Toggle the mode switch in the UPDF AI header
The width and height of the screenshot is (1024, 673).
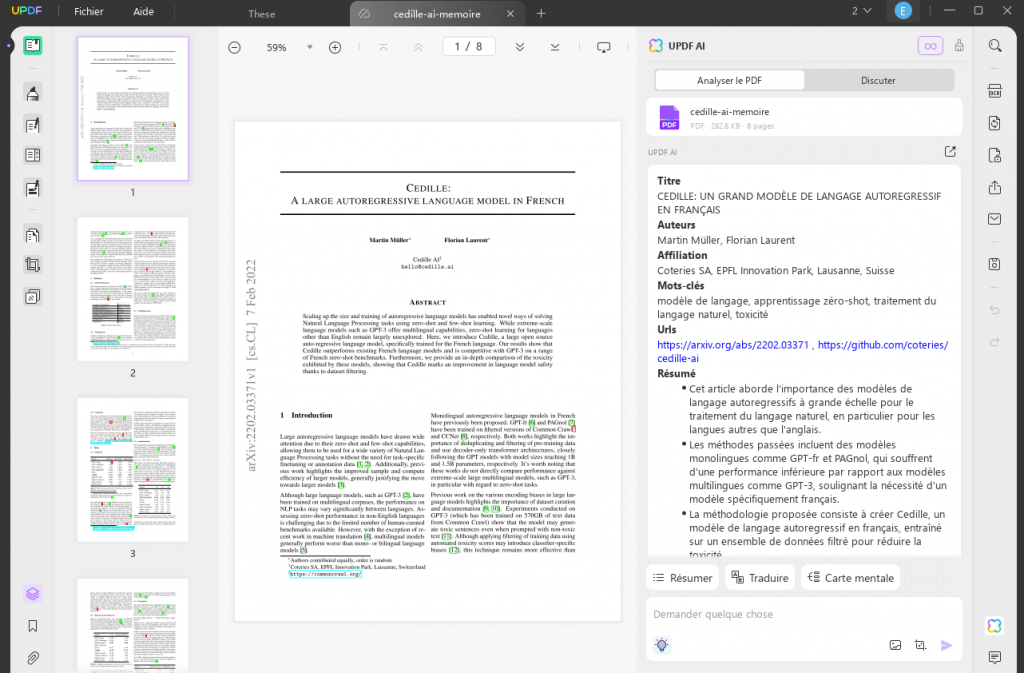929,45
